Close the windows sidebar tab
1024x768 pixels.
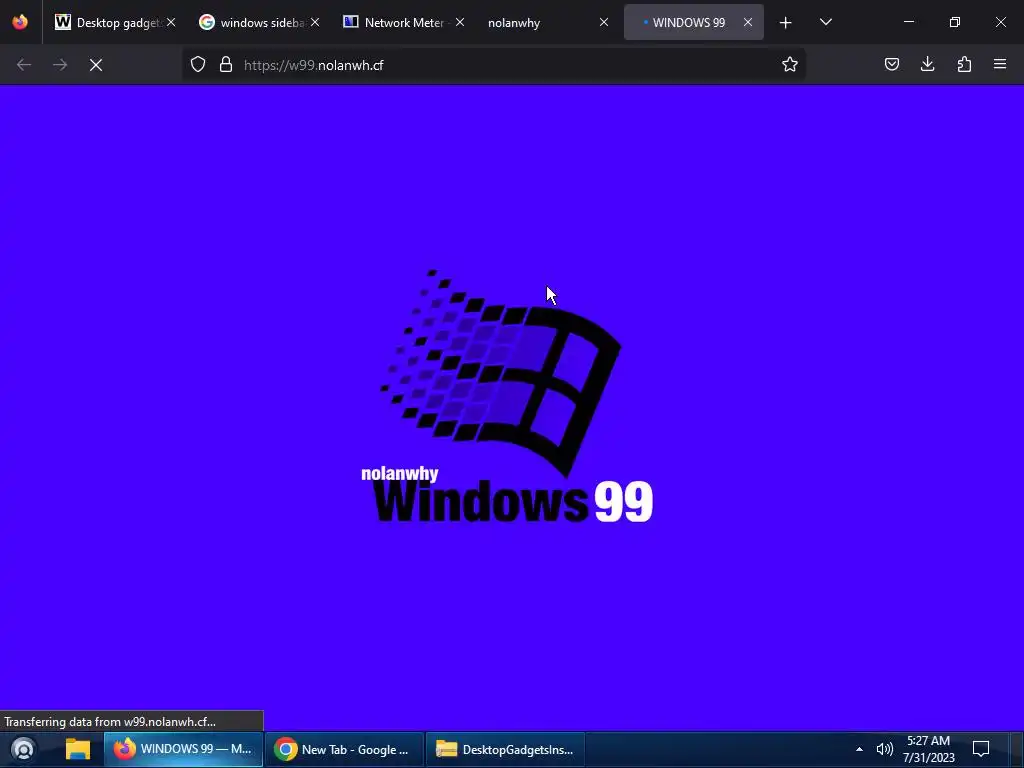click(315, 22)
